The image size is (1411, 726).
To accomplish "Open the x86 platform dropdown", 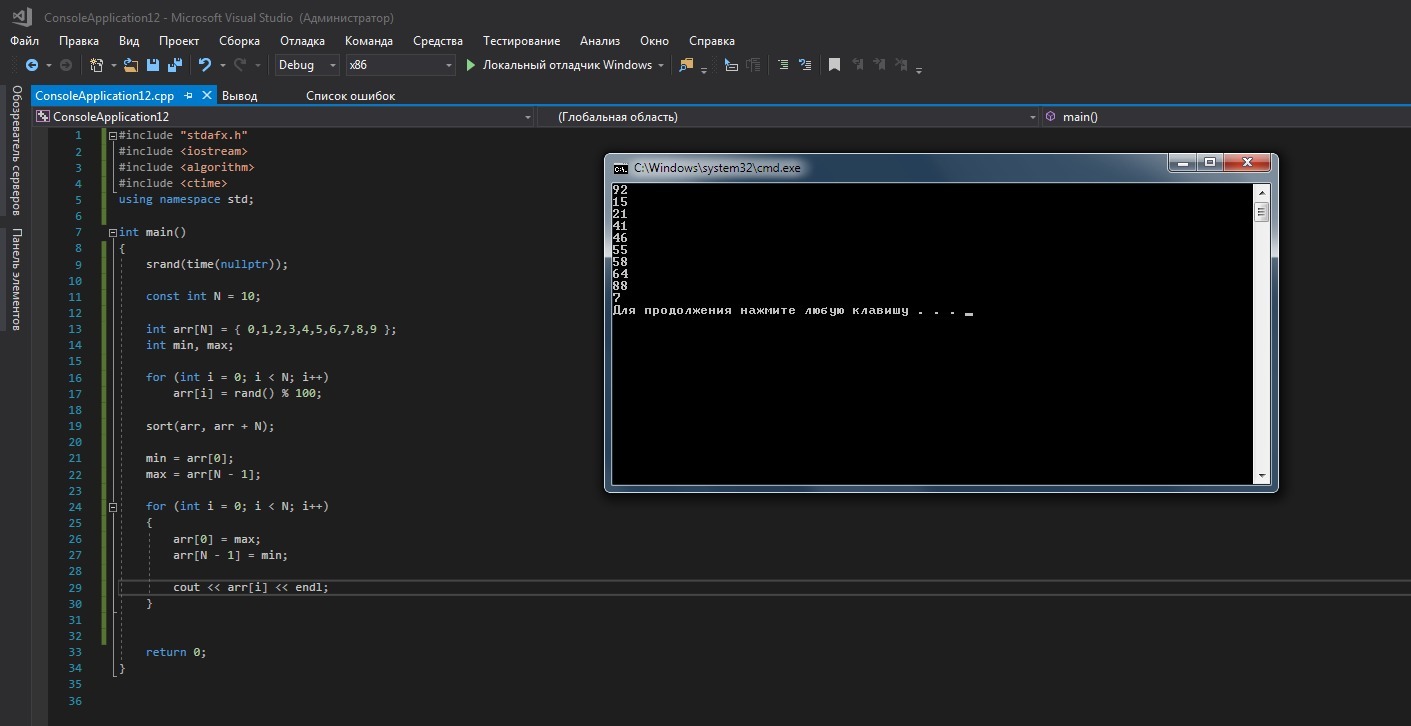I will (x=400, y=65).
